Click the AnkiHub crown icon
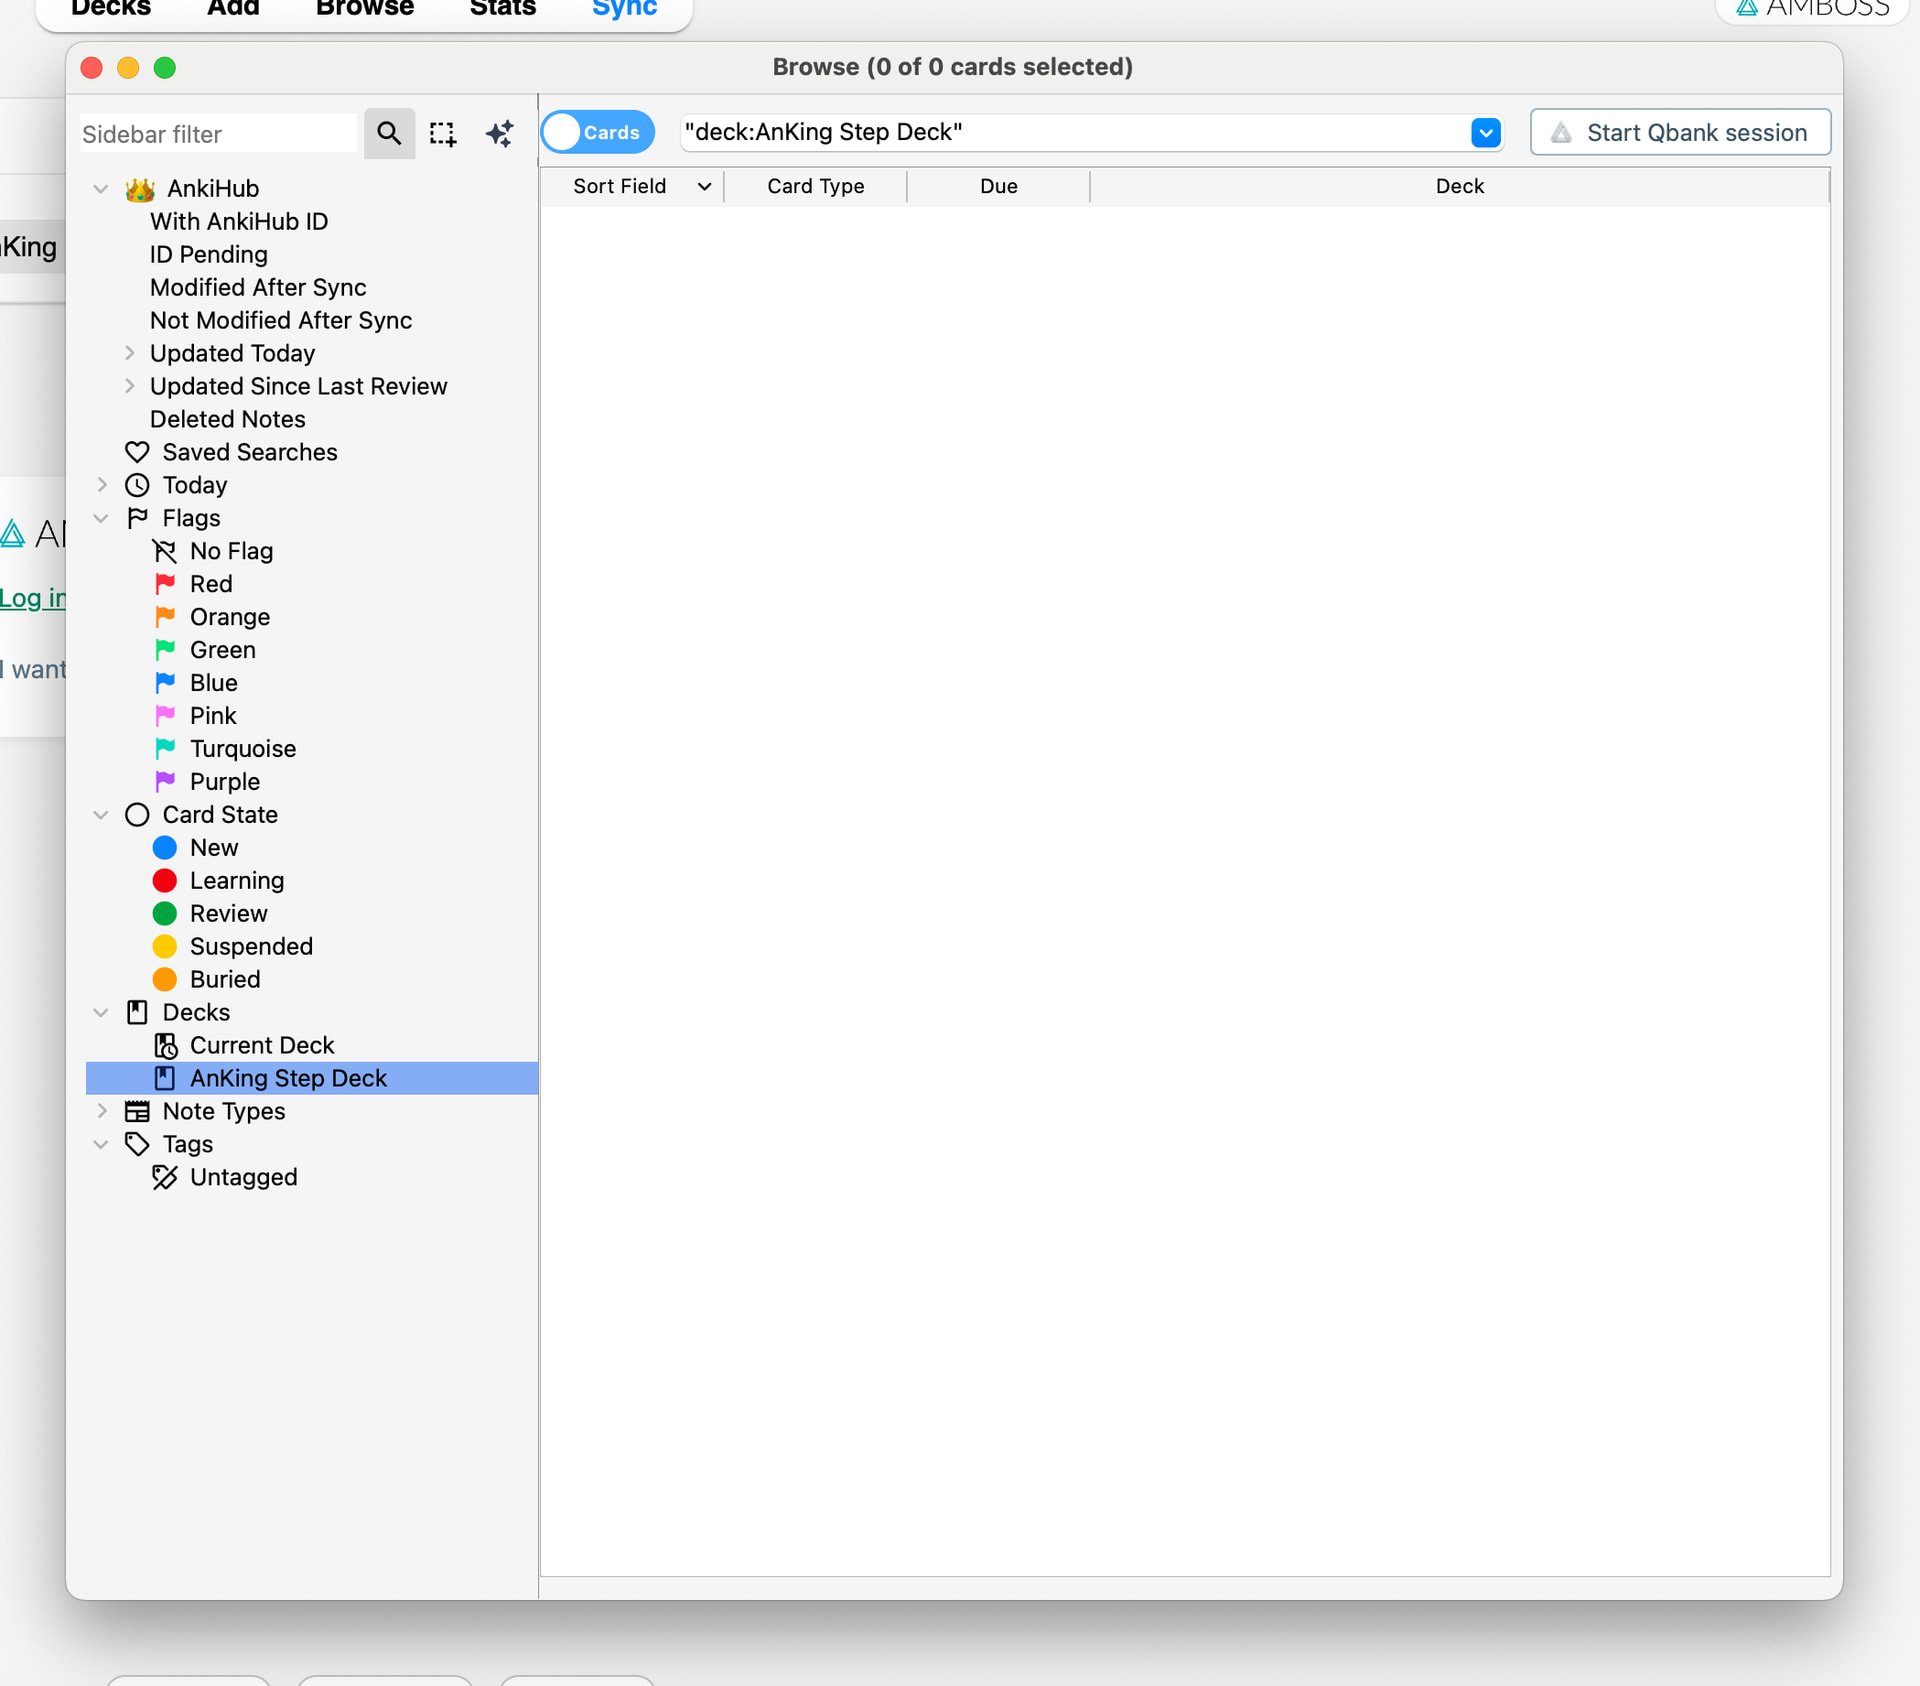Image resolution: width=1920 pixels, height=1686 pixels. (x=140, y=189)
